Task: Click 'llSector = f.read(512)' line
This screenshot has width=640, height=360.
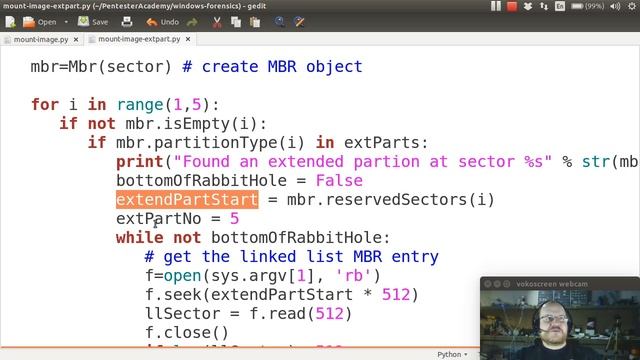Action: coord(249,313)
